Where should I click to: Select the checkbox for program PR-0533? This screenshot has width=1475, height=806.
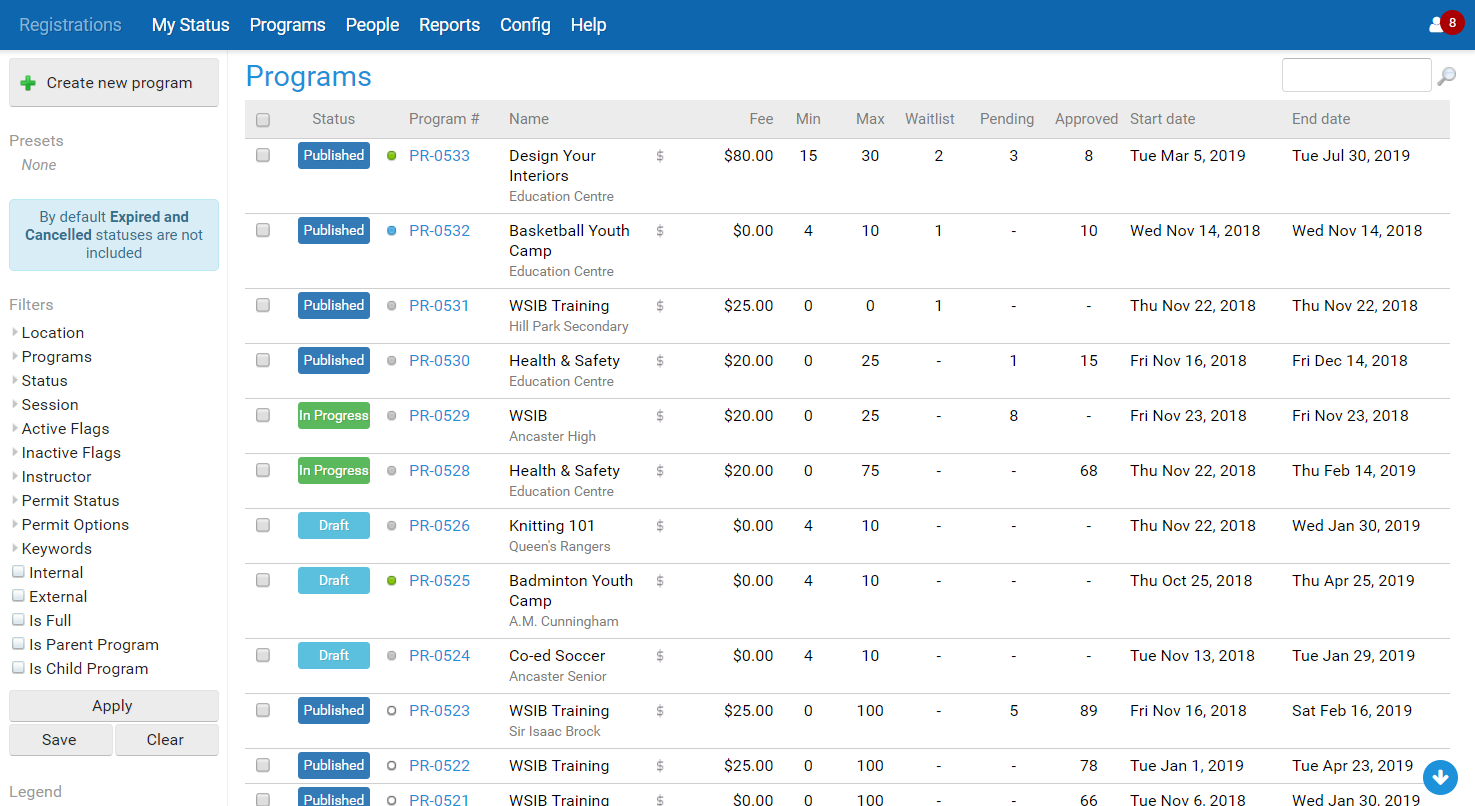click(x=263, y=155)
